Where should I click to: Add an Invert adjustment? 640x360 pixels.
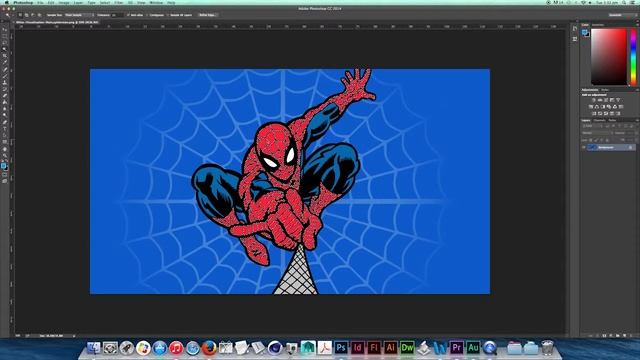pyautogui.click(x=594, y=113)
